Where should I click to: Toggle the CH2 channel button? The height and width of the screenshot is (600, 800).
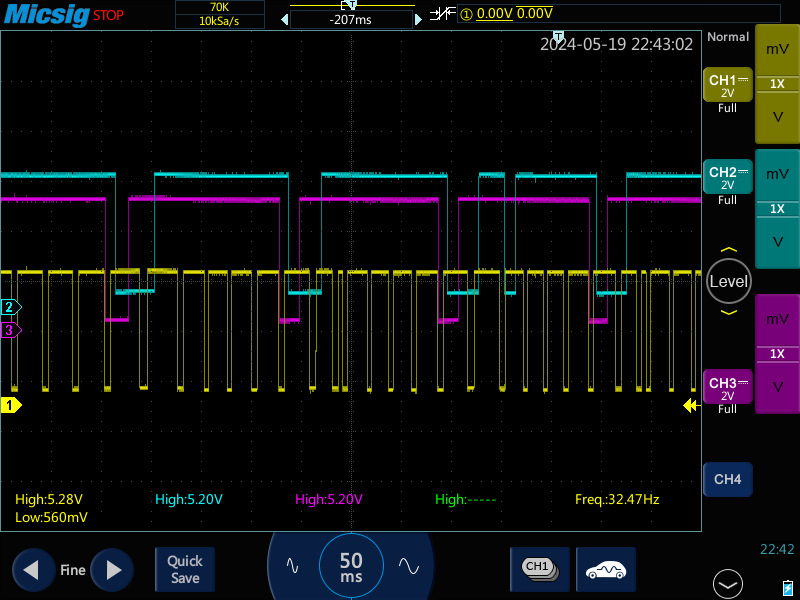[727, 178]
